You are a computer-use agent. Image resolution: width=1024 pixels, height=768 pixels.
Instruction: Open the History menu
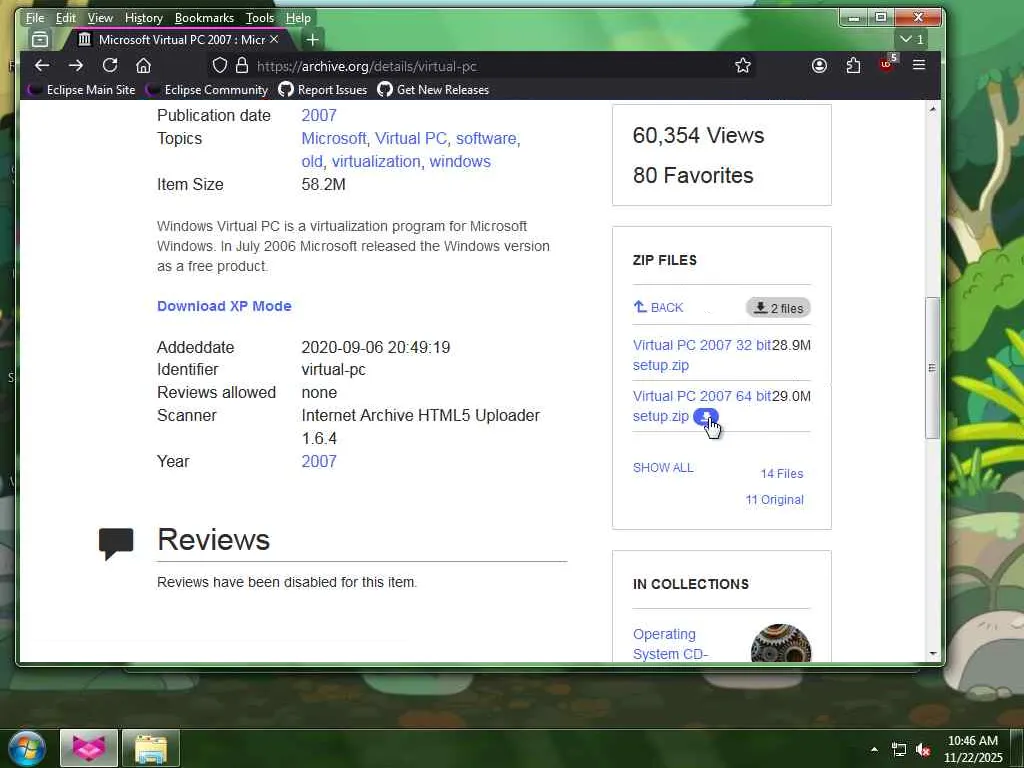click(x=144, y=18)
